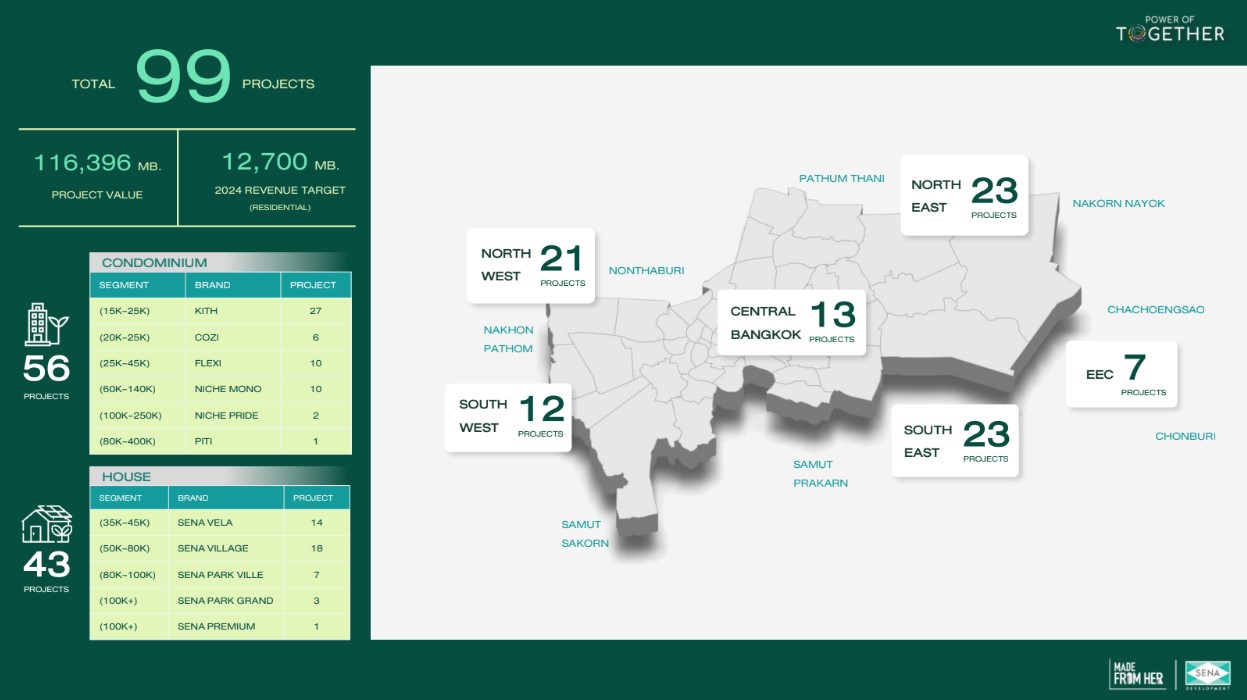Click the 12,700 MB. revenue target figure
1247x700 pixels.
280,163
